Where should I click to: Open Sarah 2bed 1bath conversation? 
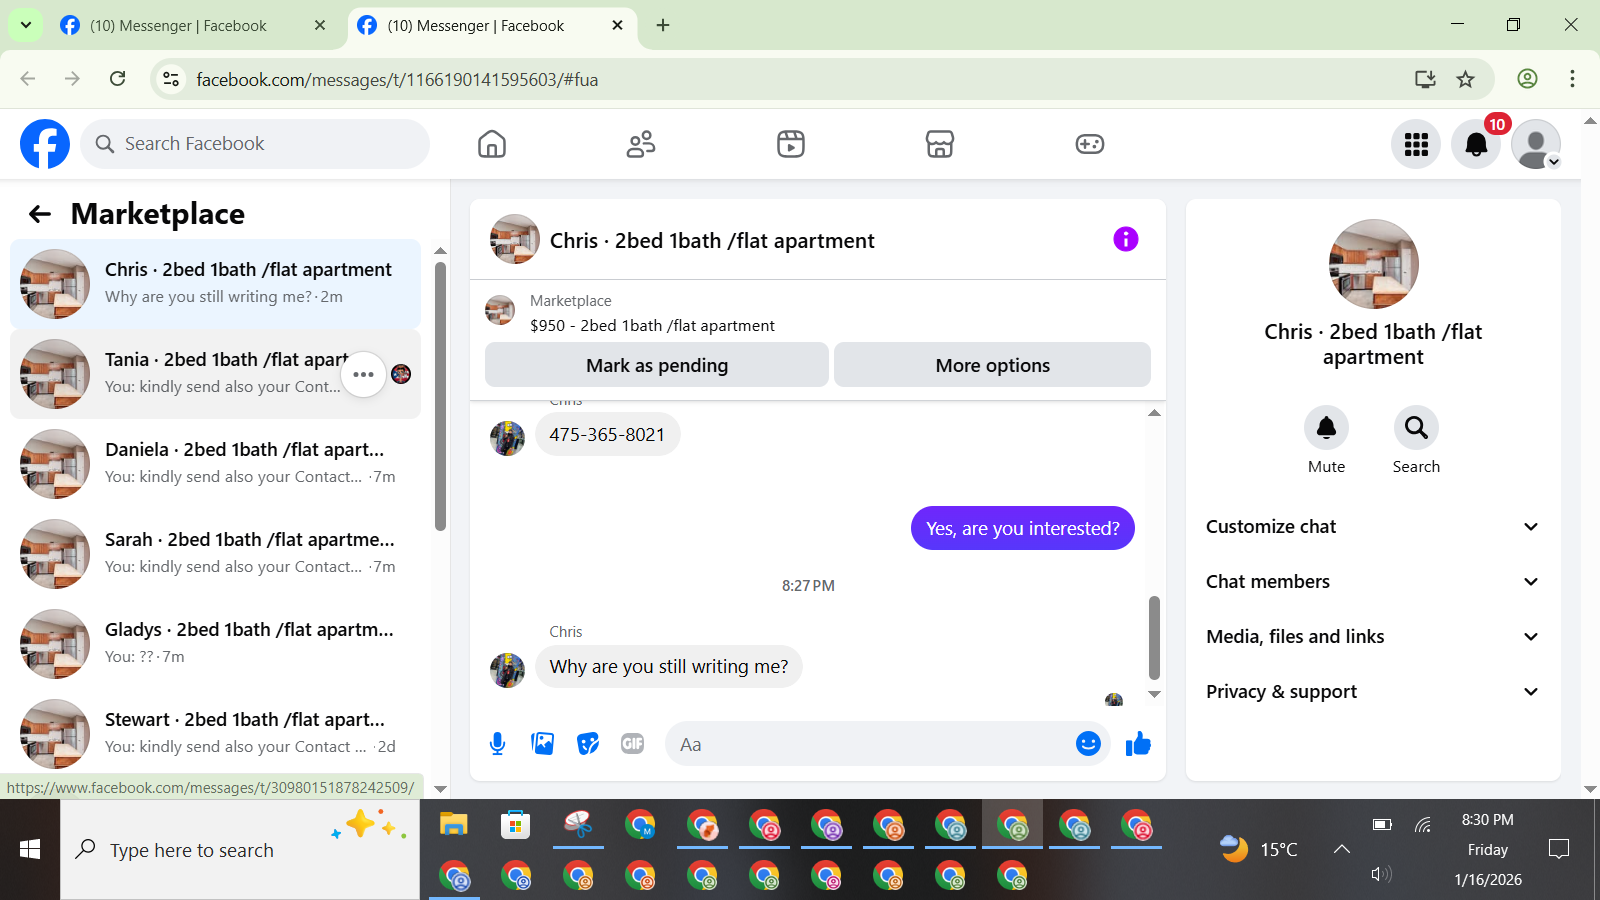pyautogui.click(x=215, y=554)
